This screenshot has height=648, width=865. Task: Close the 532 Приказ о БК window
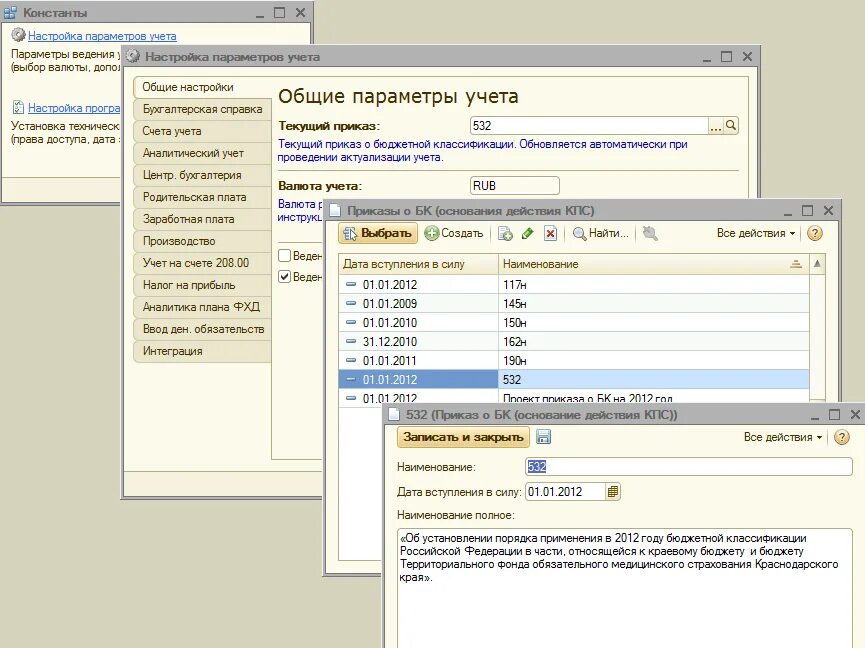(855, 415)
